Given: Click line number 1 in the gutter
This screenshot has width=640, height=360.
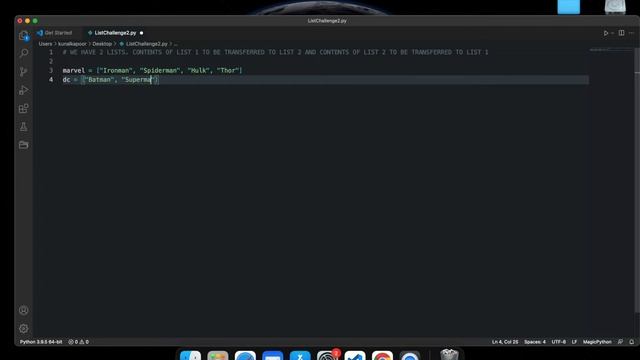Looking at the screenshot, I should (x=51, y=52).
